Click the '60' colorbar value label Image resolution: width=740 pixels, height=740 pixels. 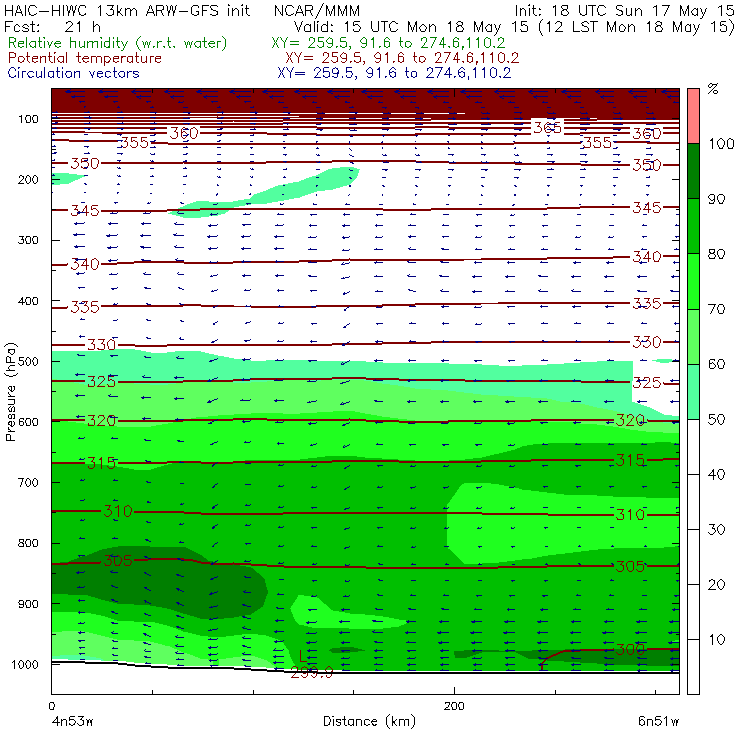716,364
